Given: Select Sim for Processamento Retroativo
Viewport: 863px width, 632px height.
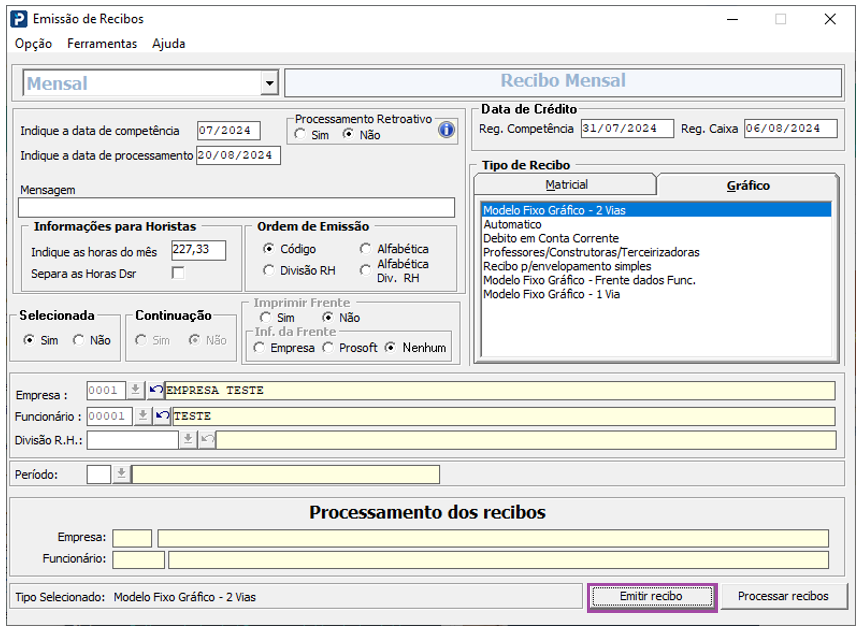Looking at the screenshot, I should click(300, 134).
